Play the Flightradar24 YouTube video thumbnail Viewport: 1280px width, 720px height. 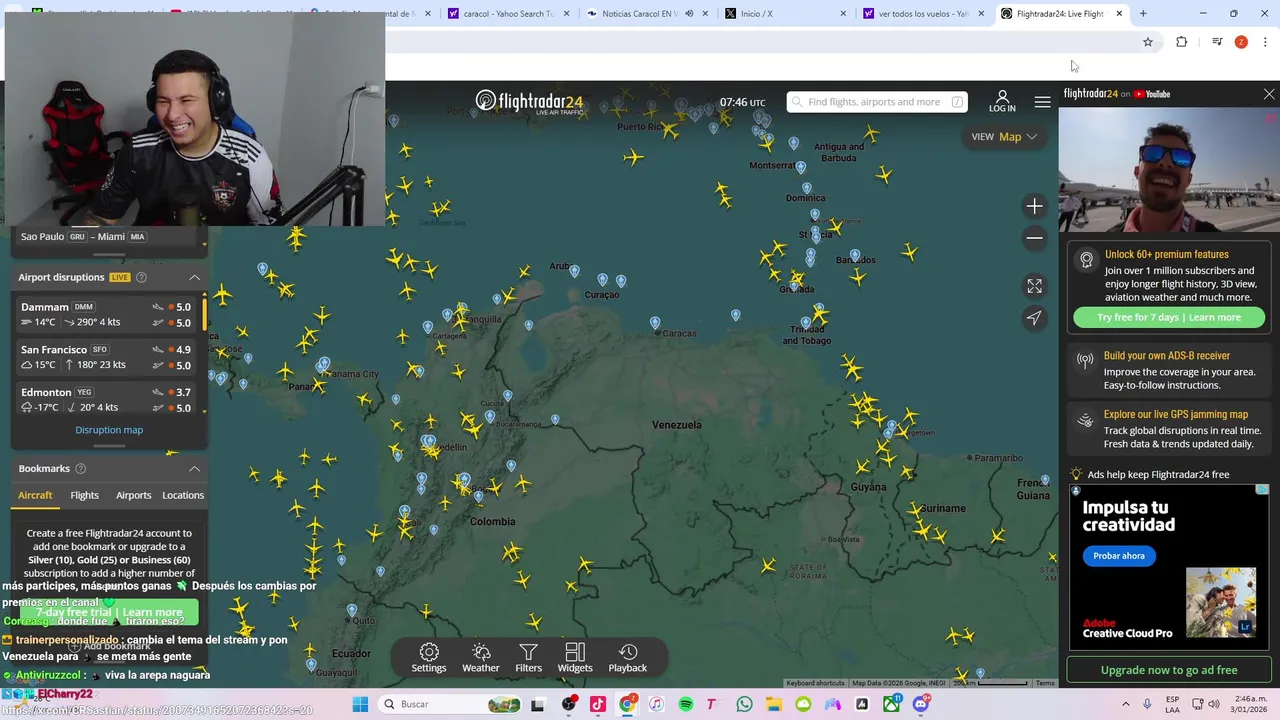click(x=1169, y=170)
